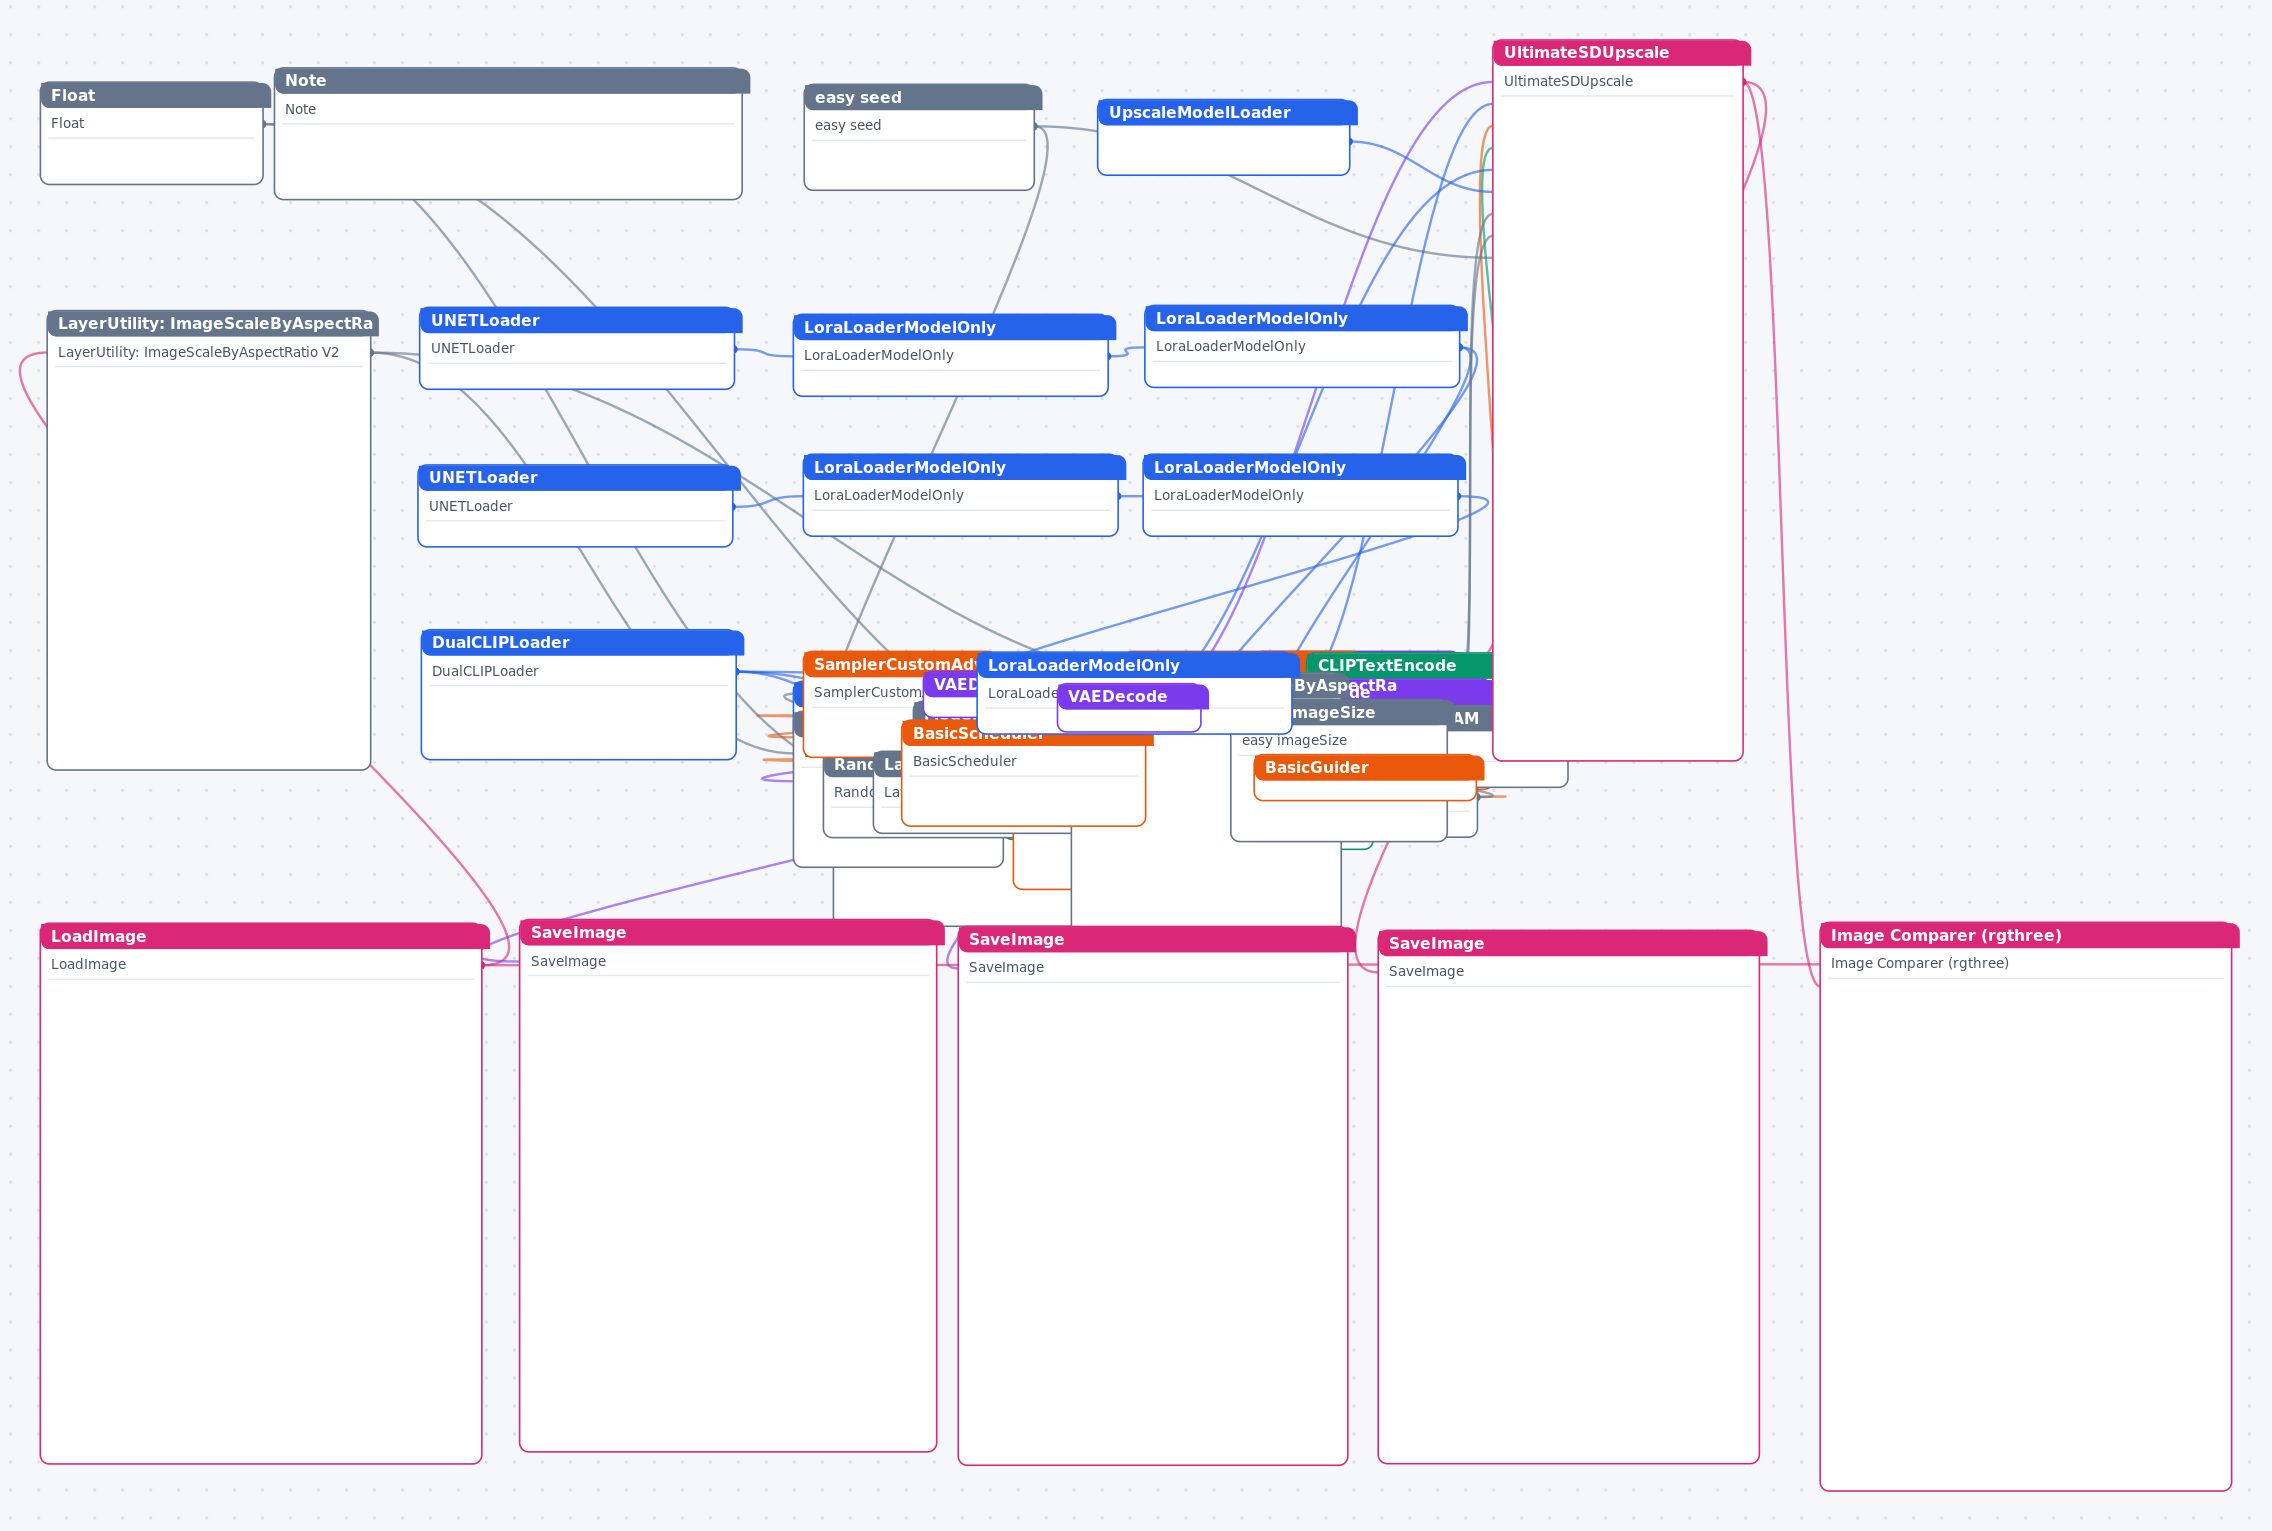Screen dimensions: 2272x1531
Task: Click the UpscaleModelLoader output port dot
Action: click(x=1350, y=141)
